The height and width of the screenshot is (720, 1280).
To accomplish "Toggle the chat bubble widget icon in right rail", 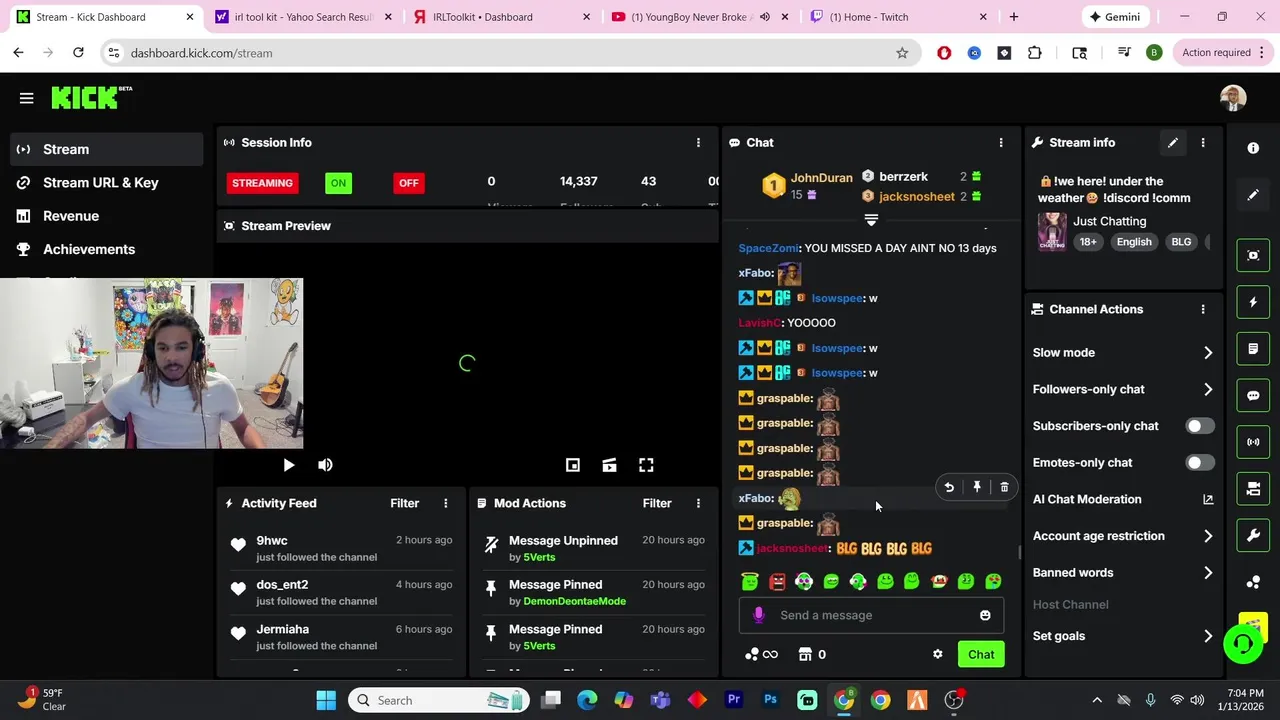I will pyautogui.click(x=1253, y=395).
